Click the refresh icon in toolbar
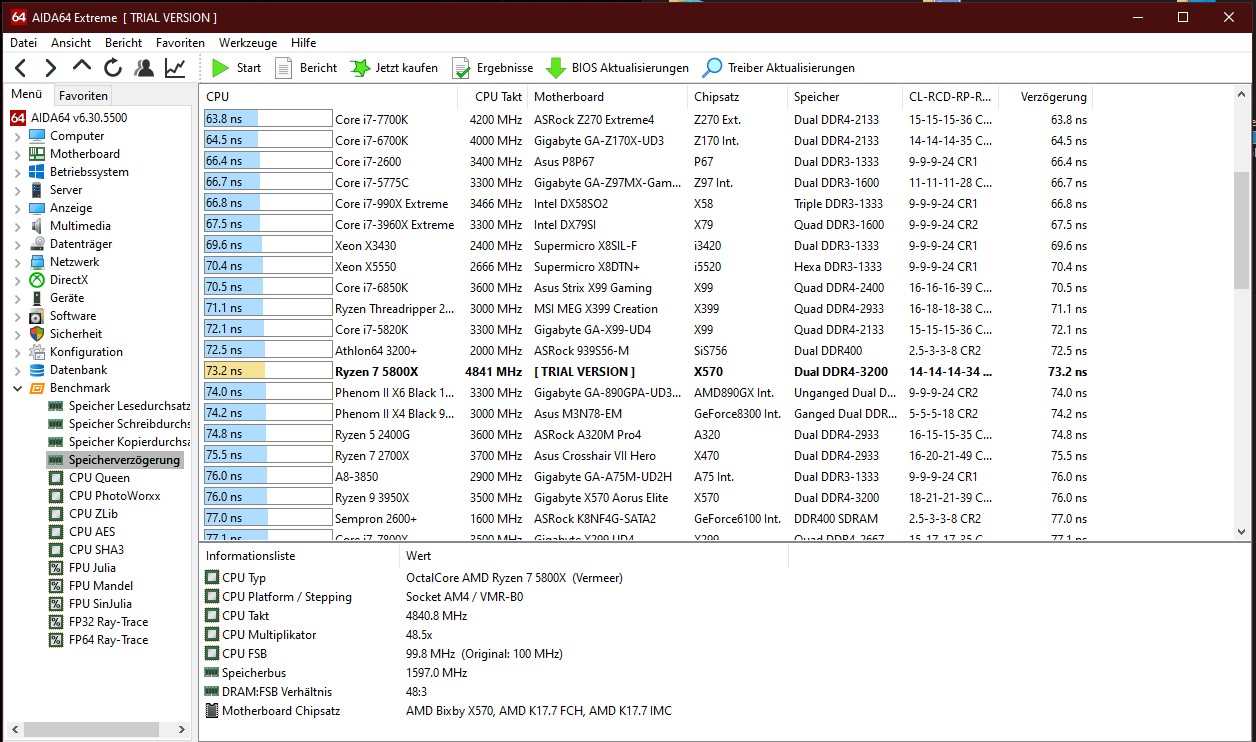This screenshot has height=742, width=1256. click(113, 68)
